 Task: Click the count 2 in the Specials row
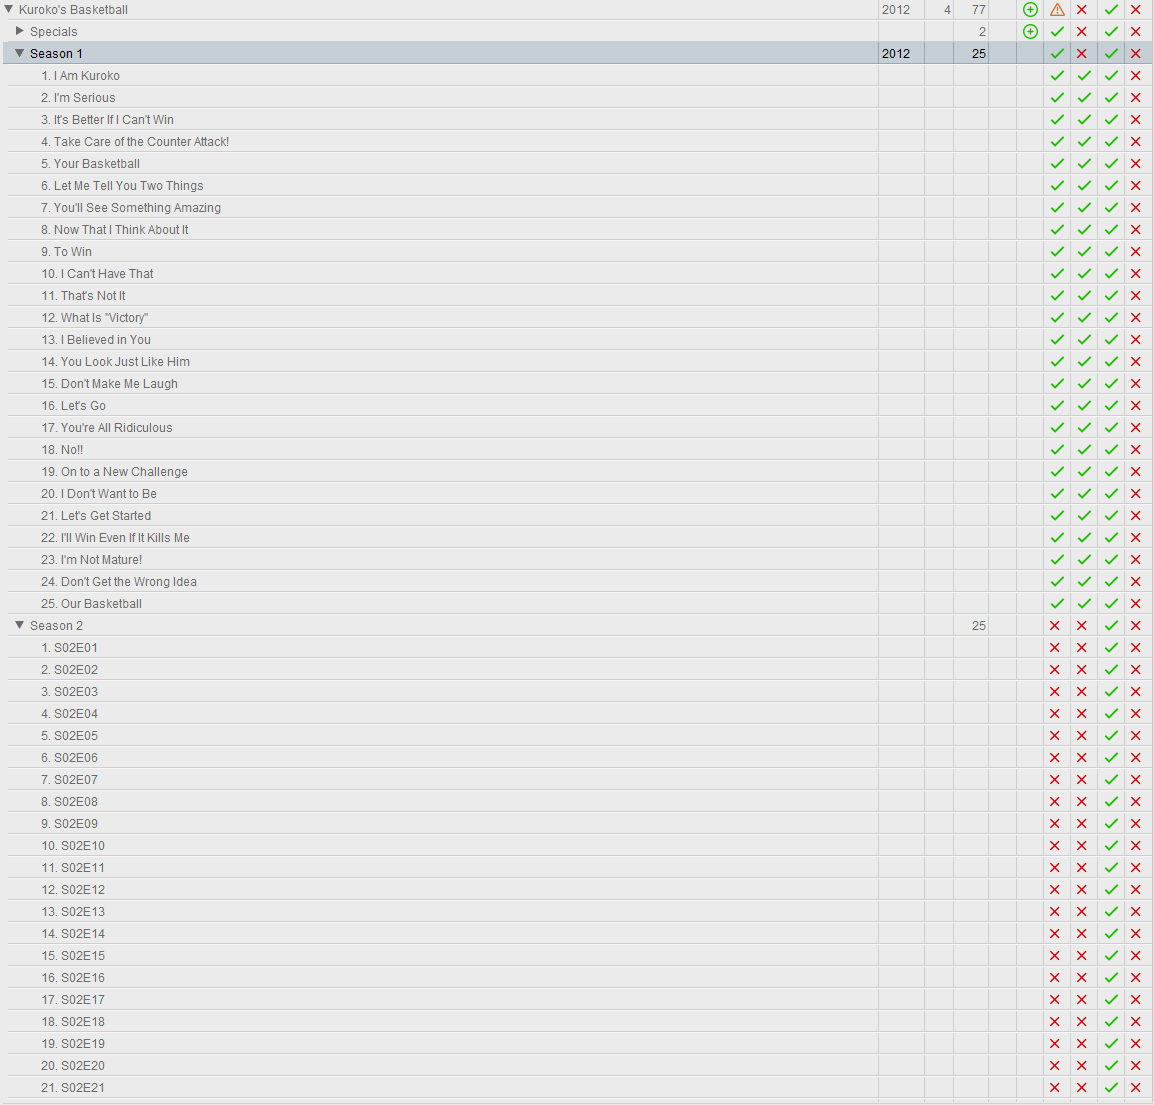pos(982,32)
